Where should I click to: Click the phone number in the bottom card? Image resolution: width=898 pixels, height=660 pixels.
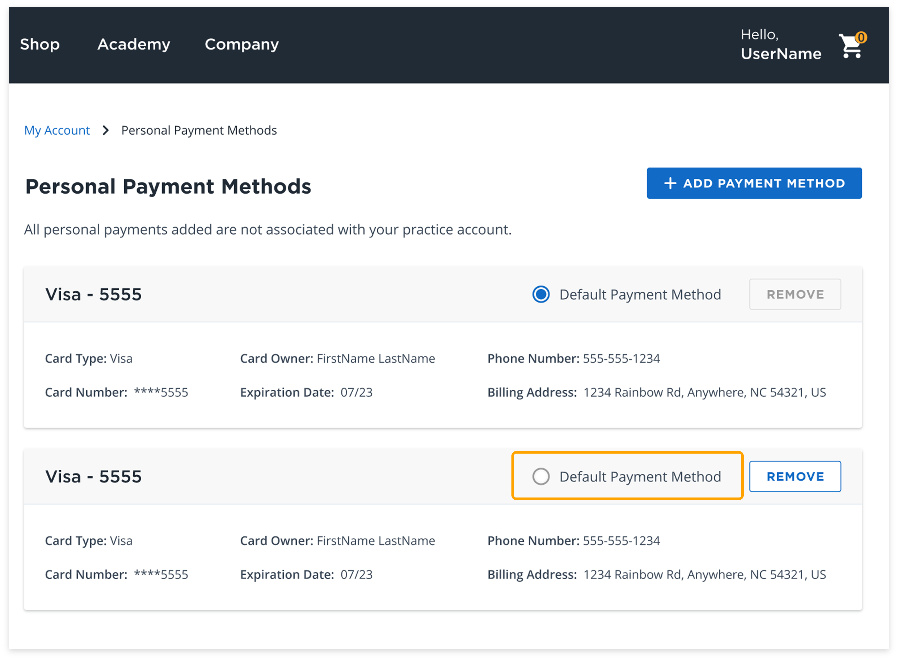(x=621, y=541)
